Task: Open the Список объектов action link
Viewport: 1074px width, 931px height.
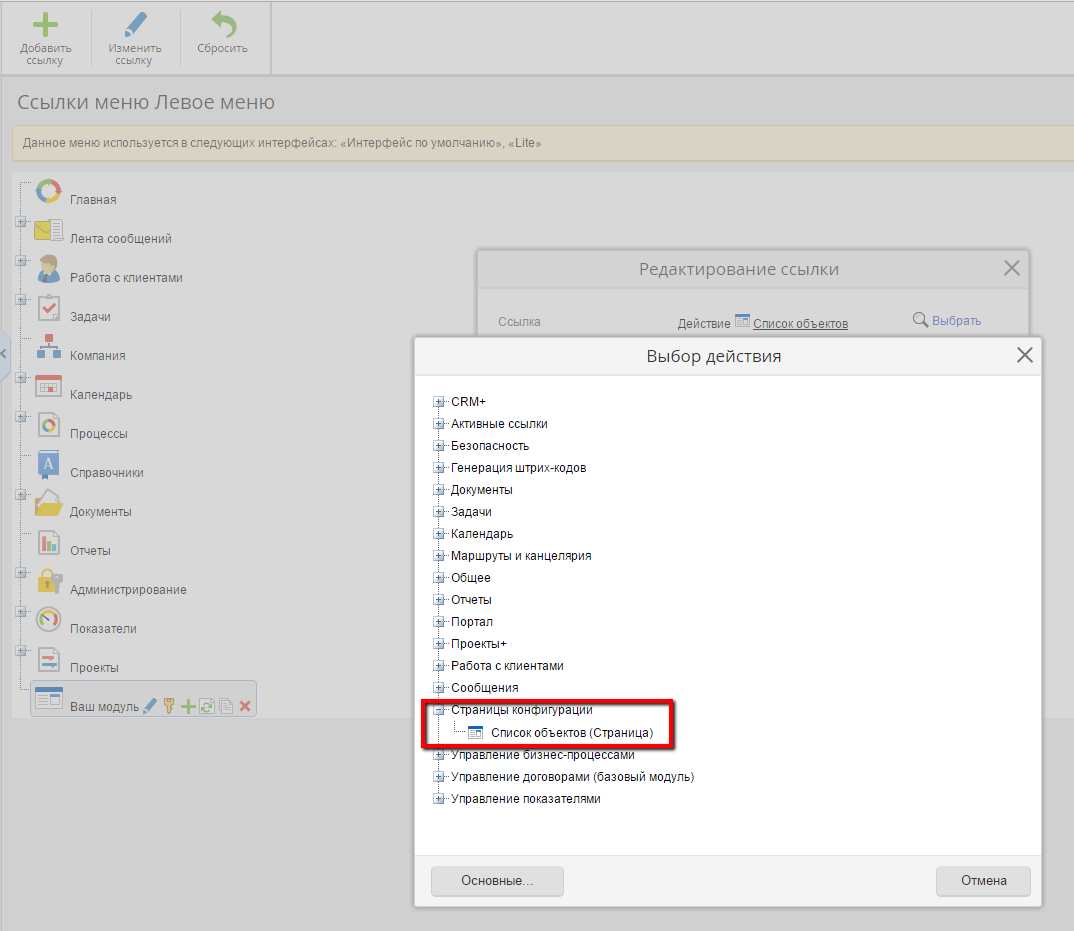Action: point(800,323)
